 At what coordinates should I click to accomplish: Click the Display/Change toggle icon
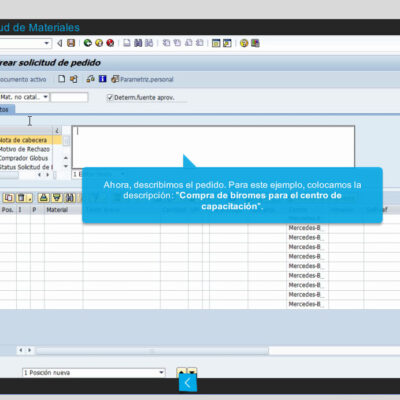pos(91,79)
